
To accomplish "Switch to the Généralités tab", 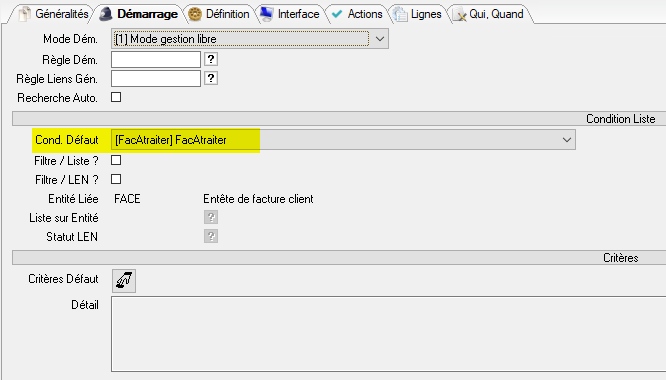I will tap(54, 14).
